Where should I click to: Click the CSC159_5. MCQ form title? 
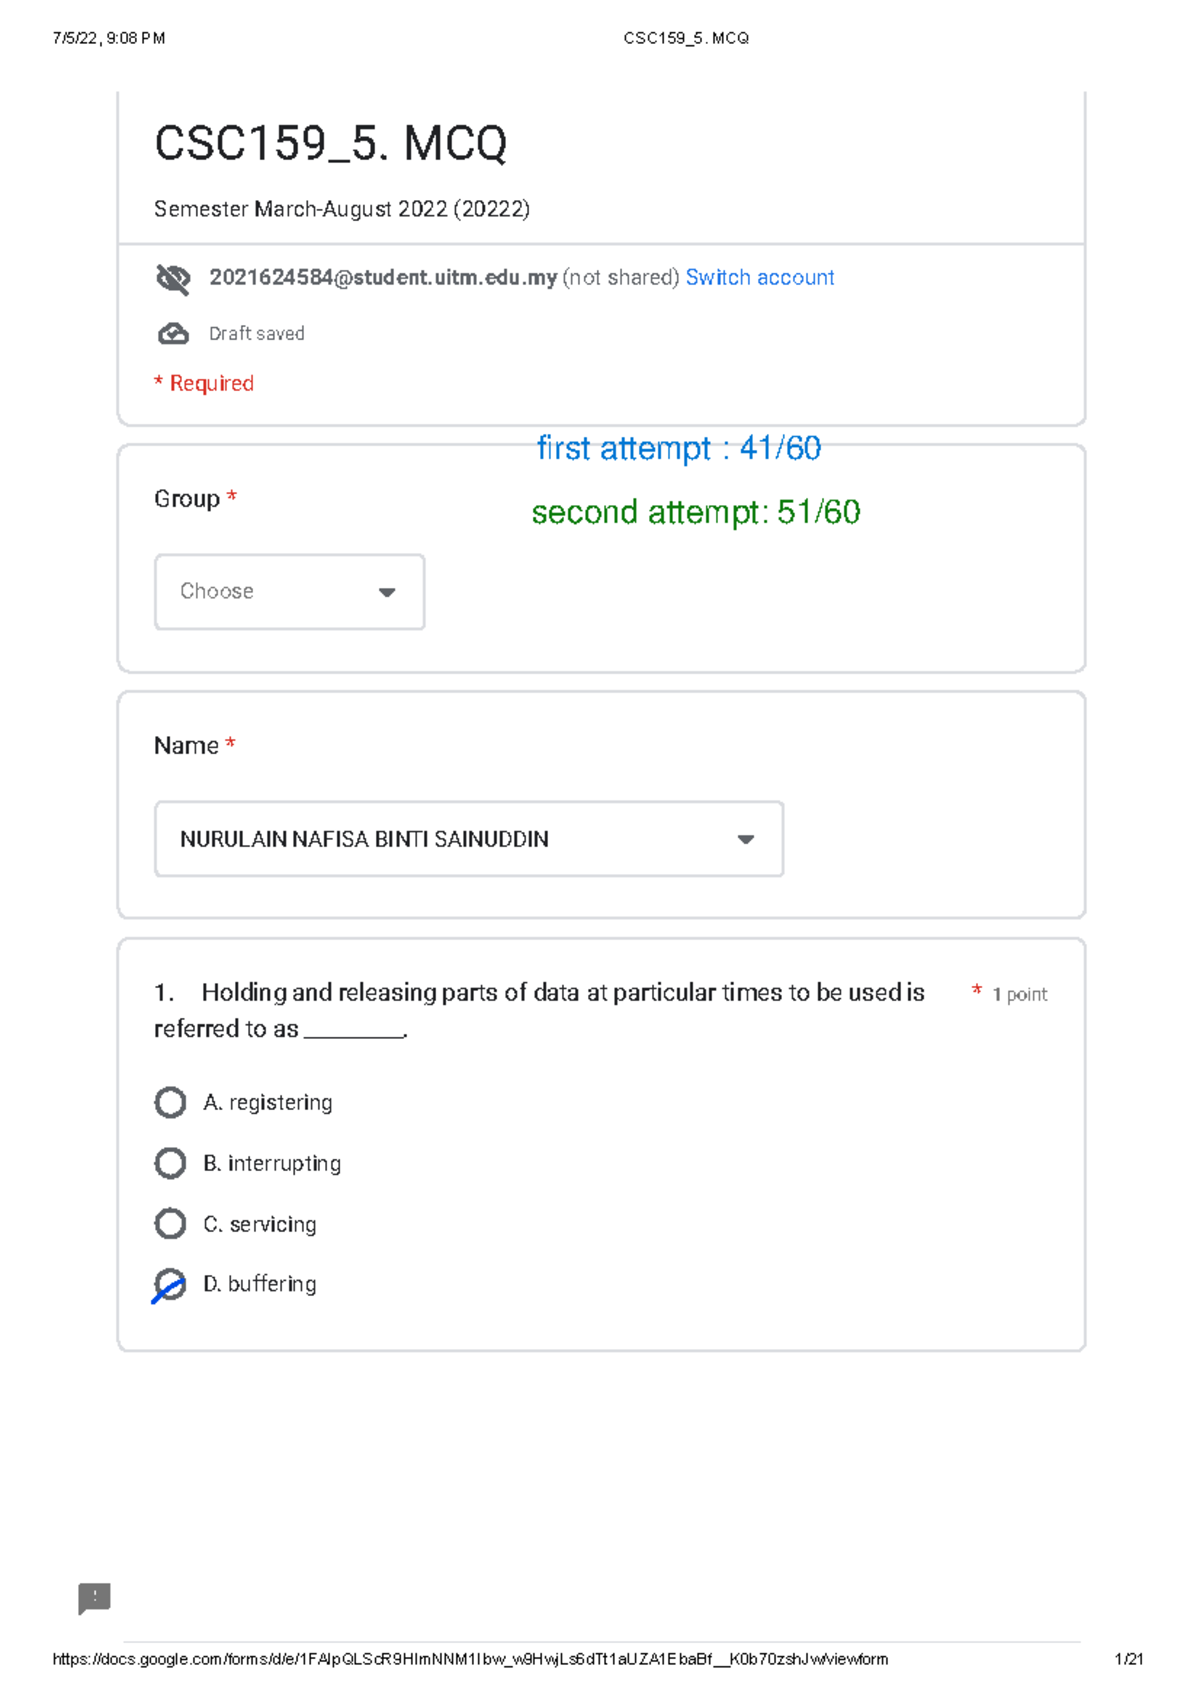point(330,143)
